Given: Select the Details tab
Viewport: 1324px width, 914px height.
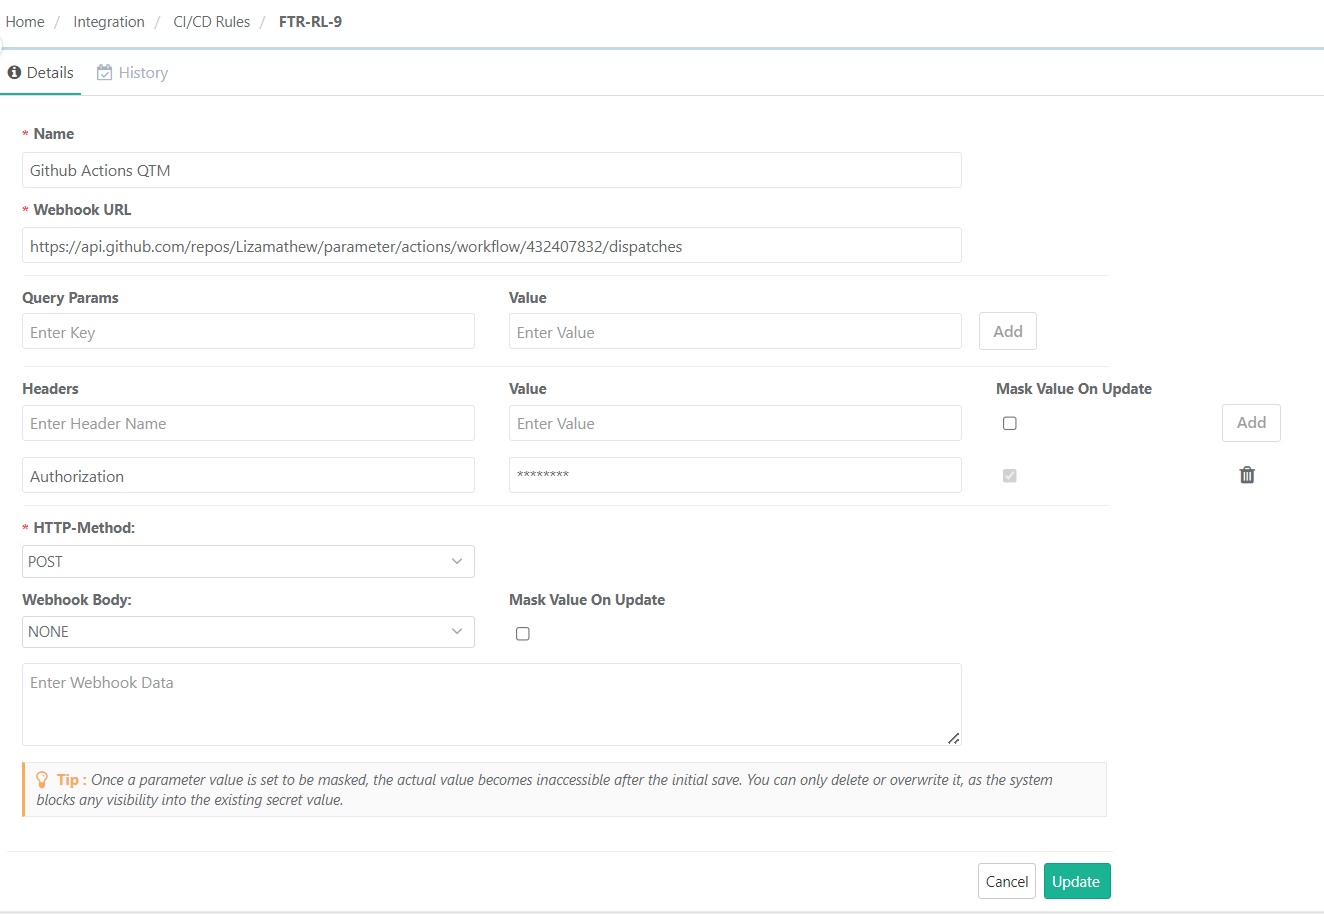Looking at the screenshot, I should tap(48, 72).
